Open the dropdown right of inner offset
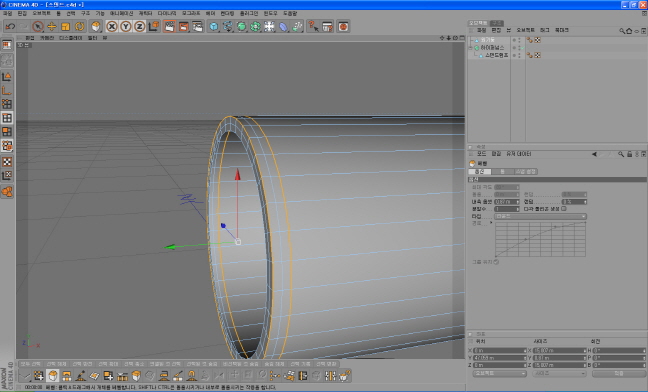This screenshot has width=648, height=392. point(574,202)
